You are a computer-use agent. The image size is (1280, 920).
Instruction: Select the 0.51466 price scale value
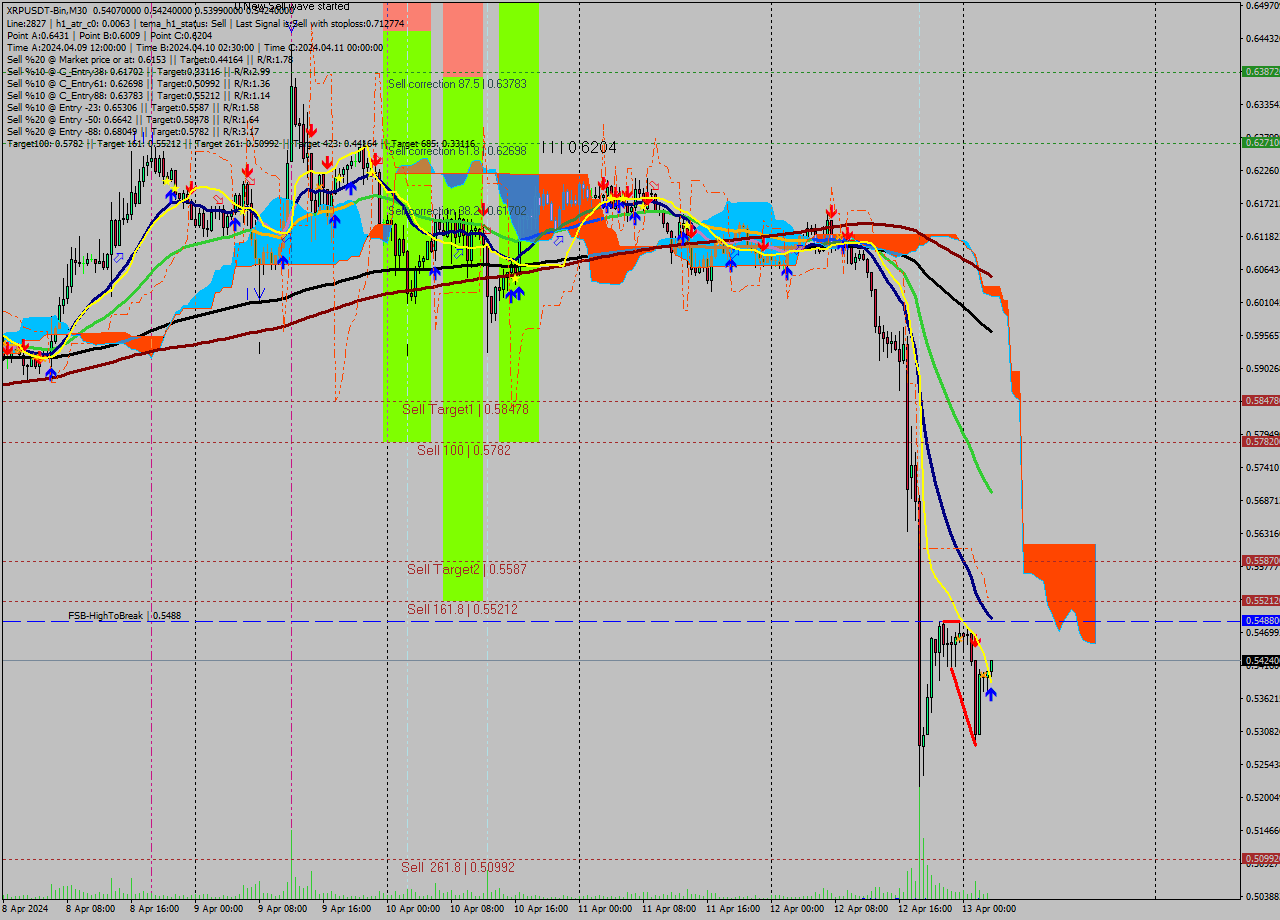pos(1263,830)
